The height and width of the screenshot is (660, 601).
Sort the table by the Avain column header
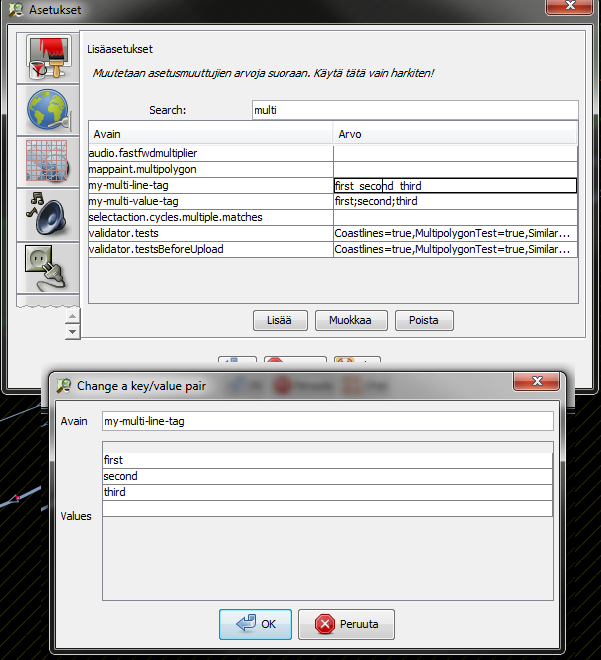point(210,133)
